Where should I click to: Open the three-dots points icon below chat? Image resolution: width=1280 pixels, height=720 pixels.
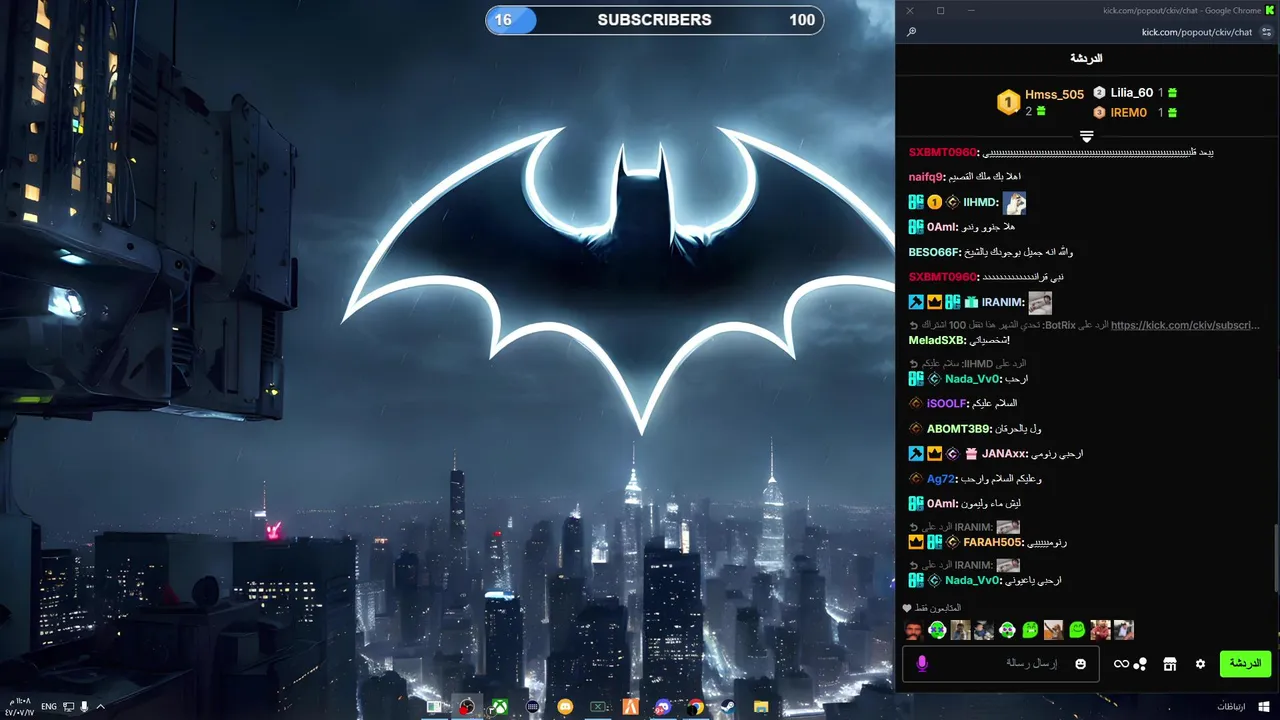coord(1140,664)
